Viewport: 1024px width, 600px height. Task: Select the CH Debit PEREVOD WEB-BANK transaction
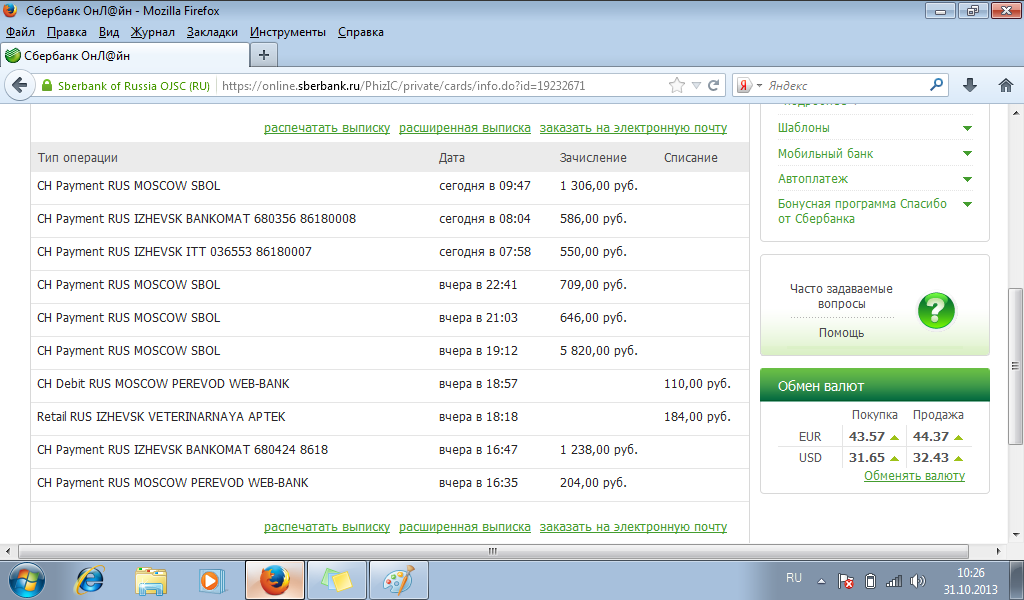(x=390, y=384)
